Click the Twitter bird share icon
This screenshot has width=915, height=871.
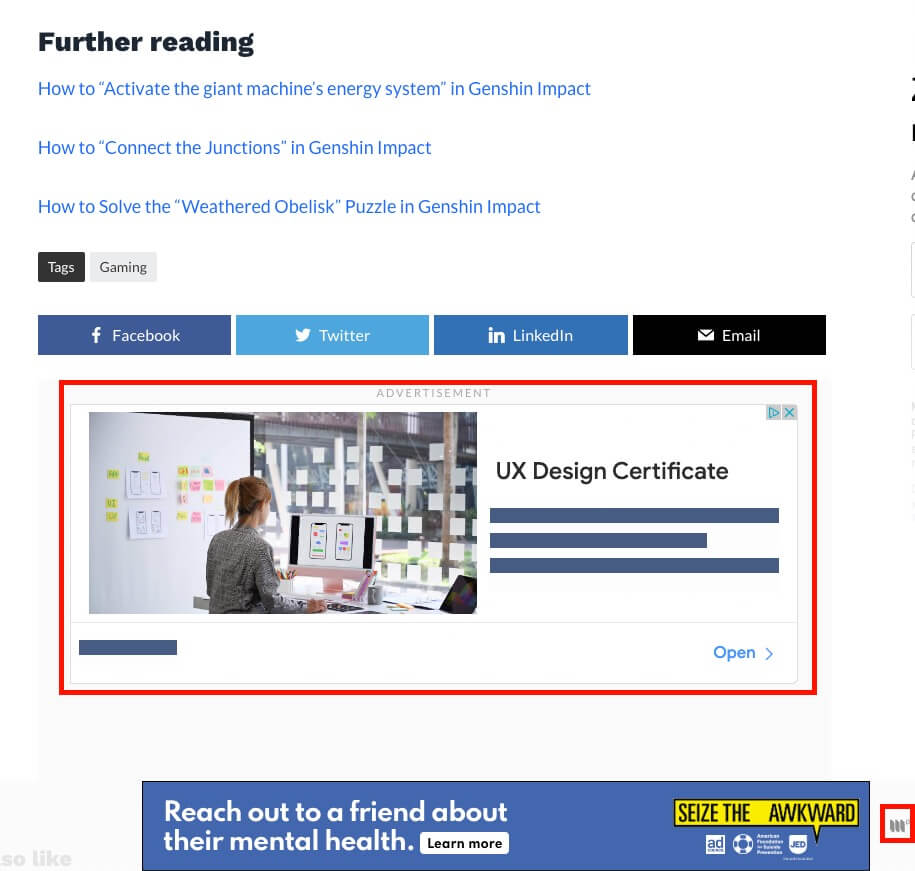(303, 334)
